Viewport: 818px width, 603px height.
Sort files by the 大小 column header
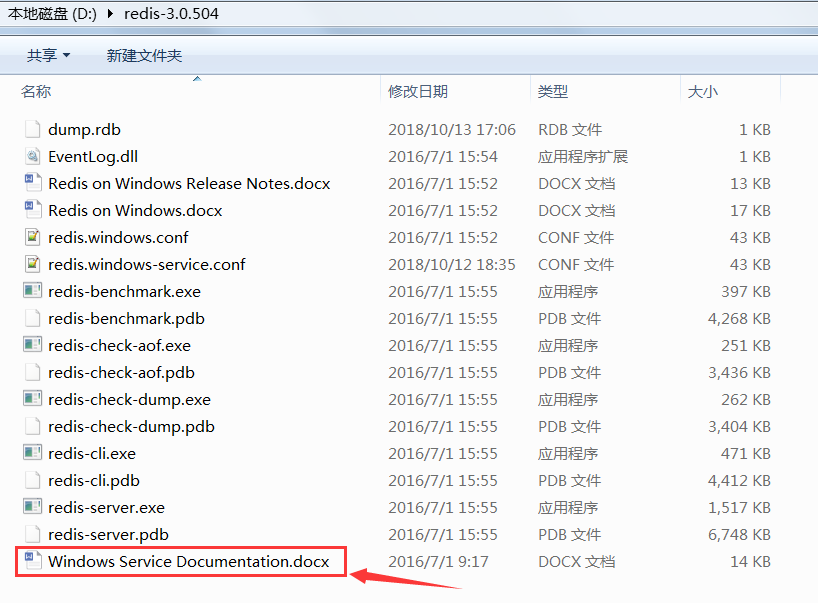click(703, 92)
